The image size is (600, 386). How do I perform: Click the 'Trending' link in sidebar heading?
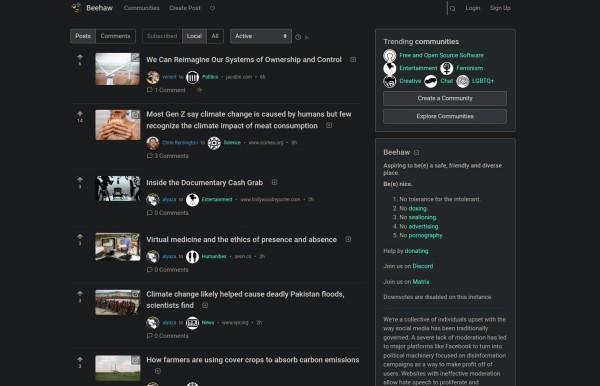point(398,41)
